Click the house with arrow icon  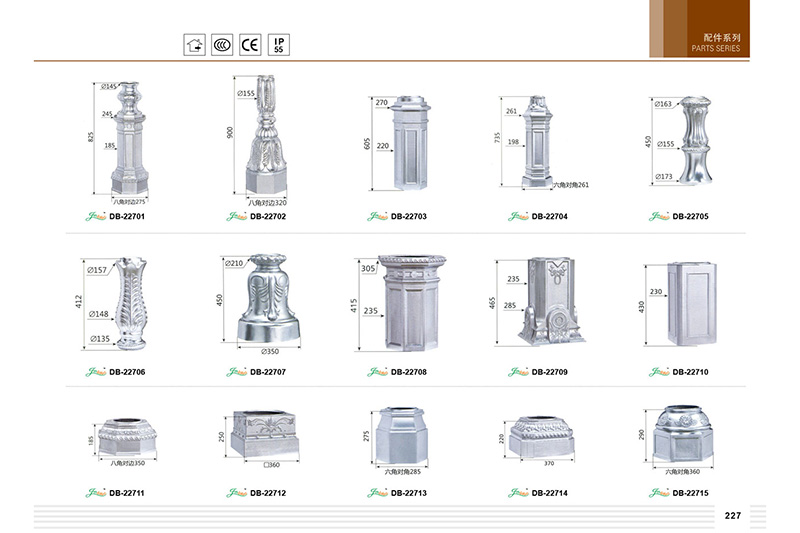click(194, 45)
